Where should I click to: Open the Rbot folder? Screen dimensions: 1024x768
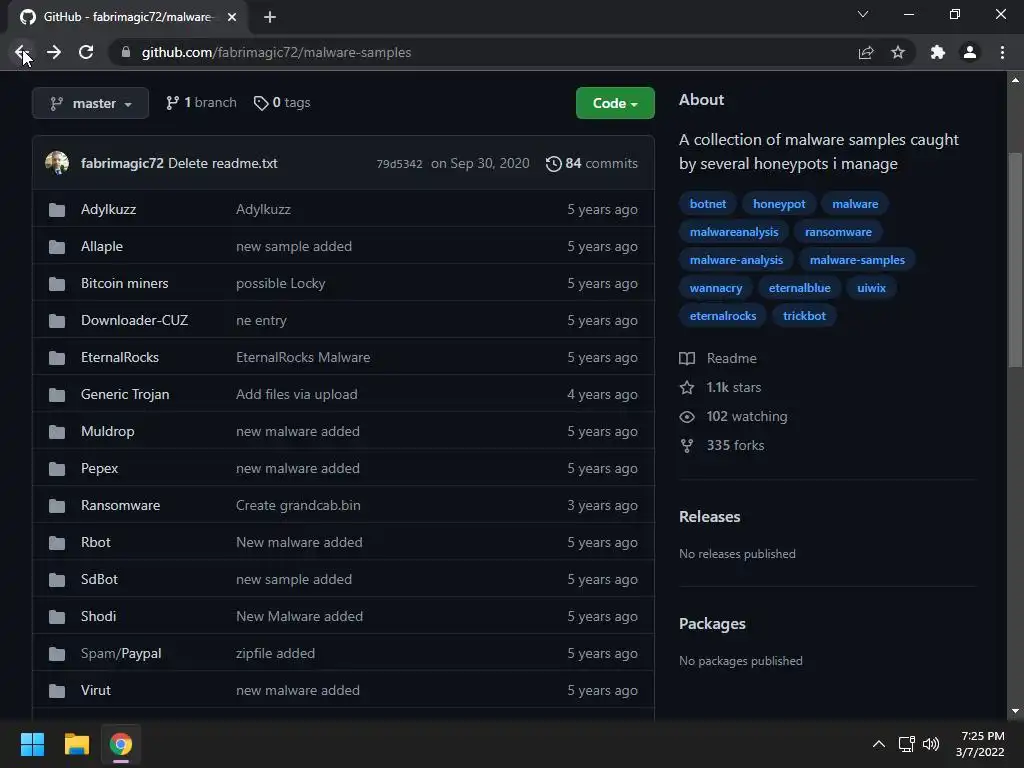point(96,543)
